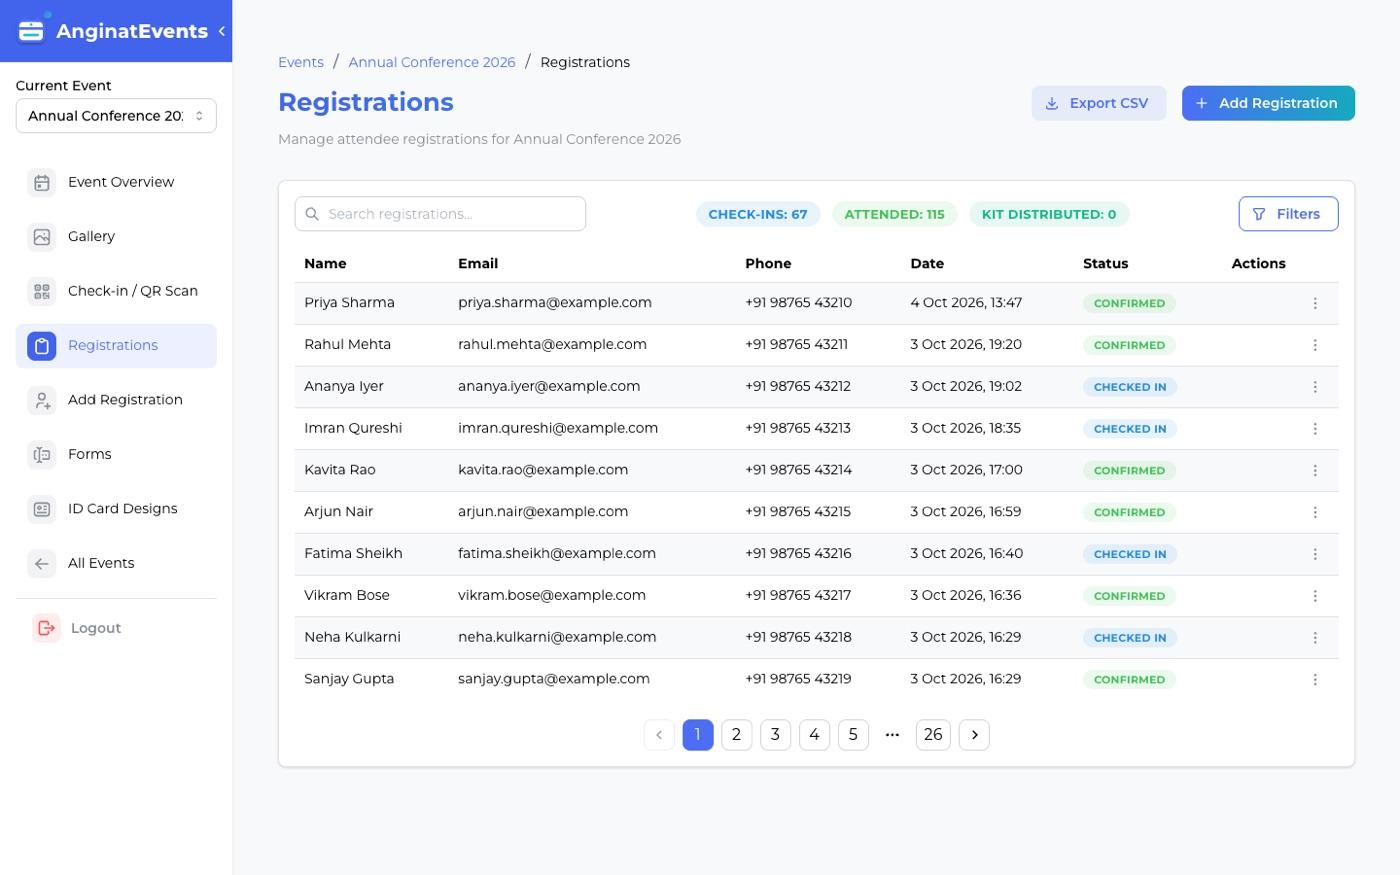Go to the next page arrow
This screenshot has width=1400, height=875.
(x=974, y=735)
